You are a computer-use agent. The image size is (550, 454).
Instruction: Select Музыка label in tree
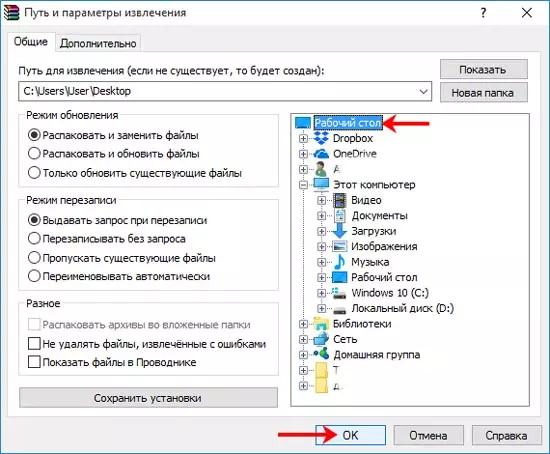click(x=370, y=262)
